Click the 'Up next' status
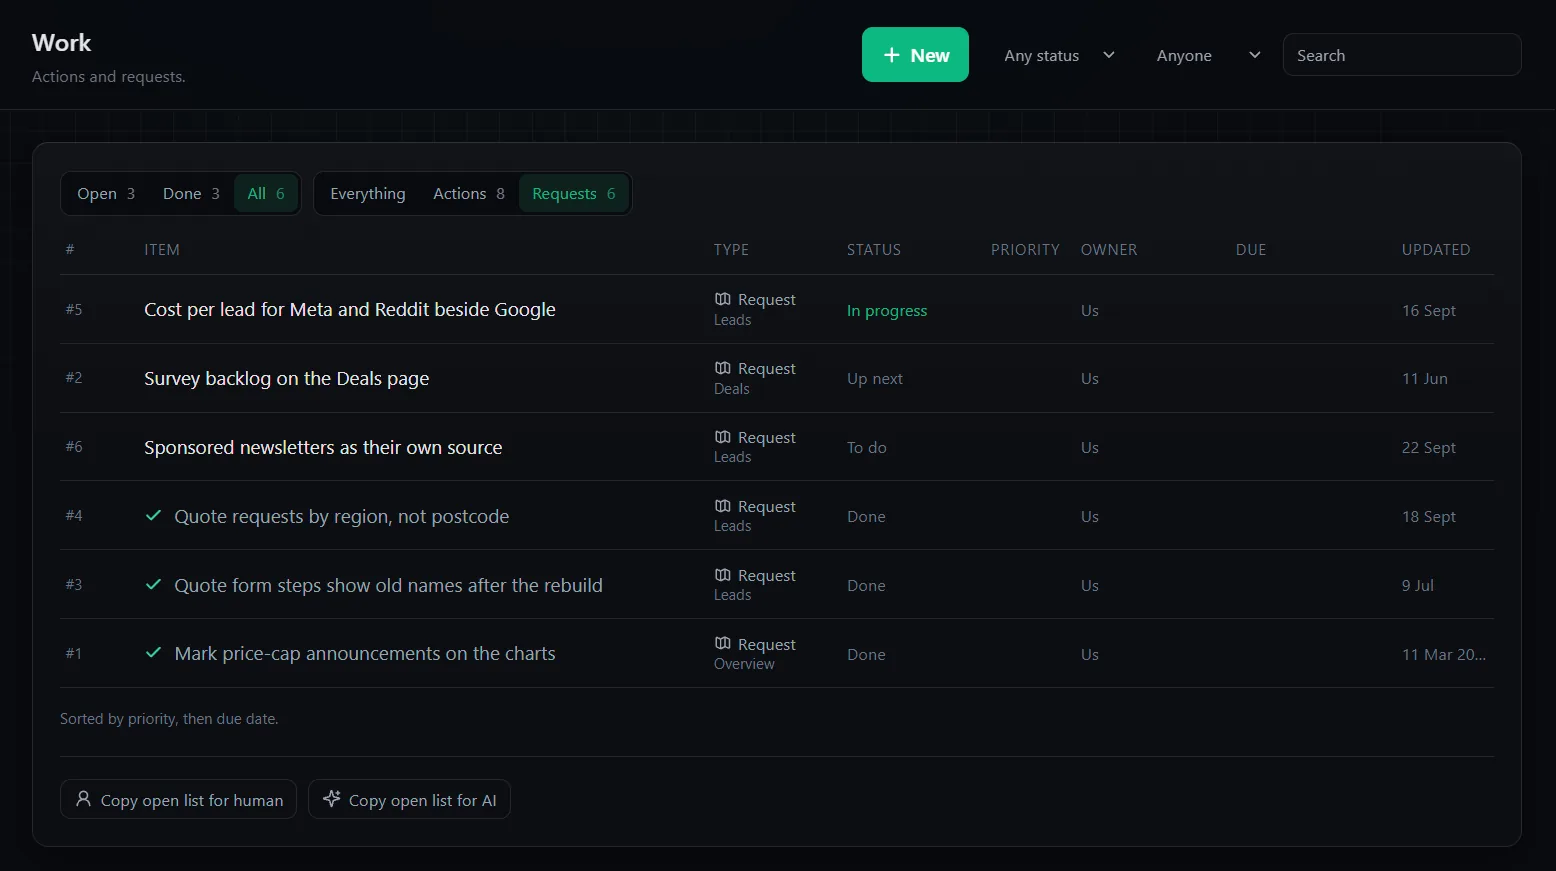This screenshot has height=871, width=1556. coord(875,379)
